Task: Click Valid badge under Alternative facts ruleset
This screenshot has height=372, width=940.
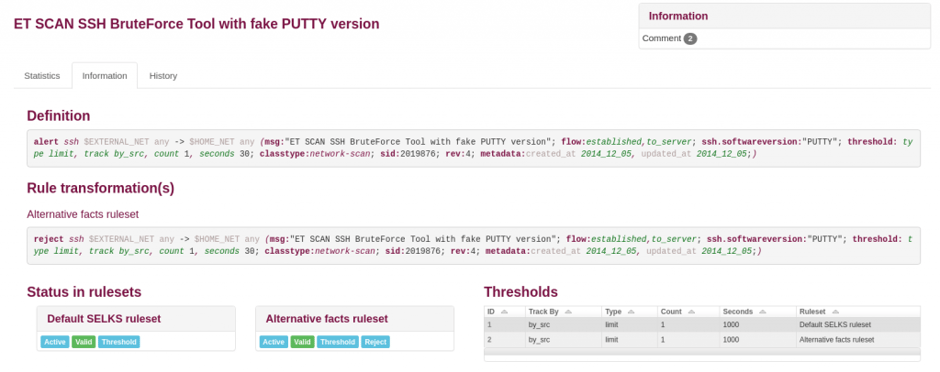Action: point(302,342)
